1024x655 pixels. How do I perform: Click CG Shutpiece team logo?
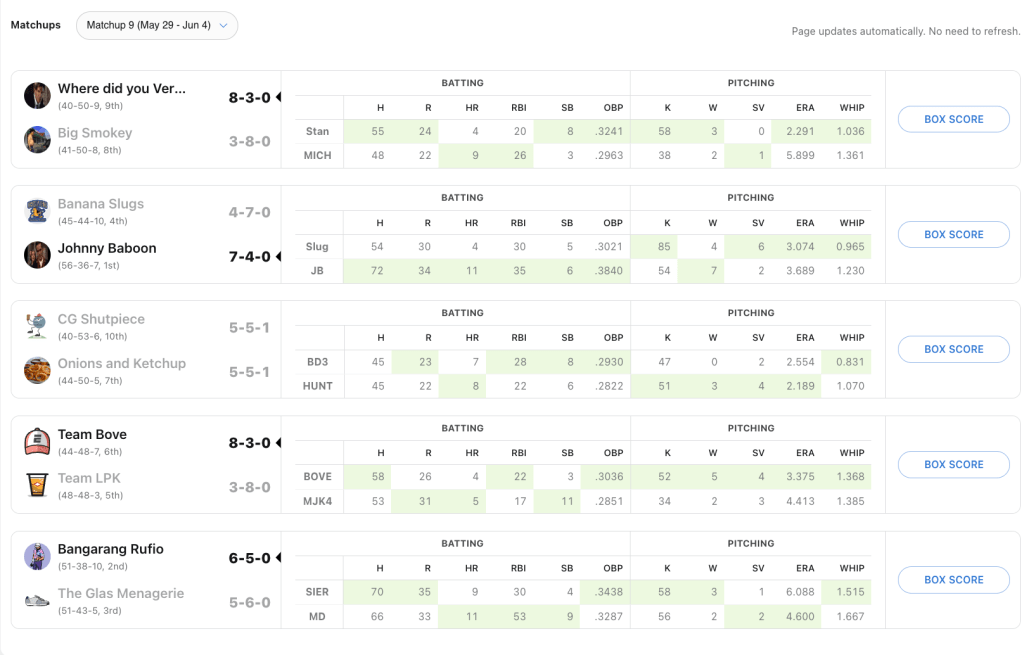pos(37,326)
